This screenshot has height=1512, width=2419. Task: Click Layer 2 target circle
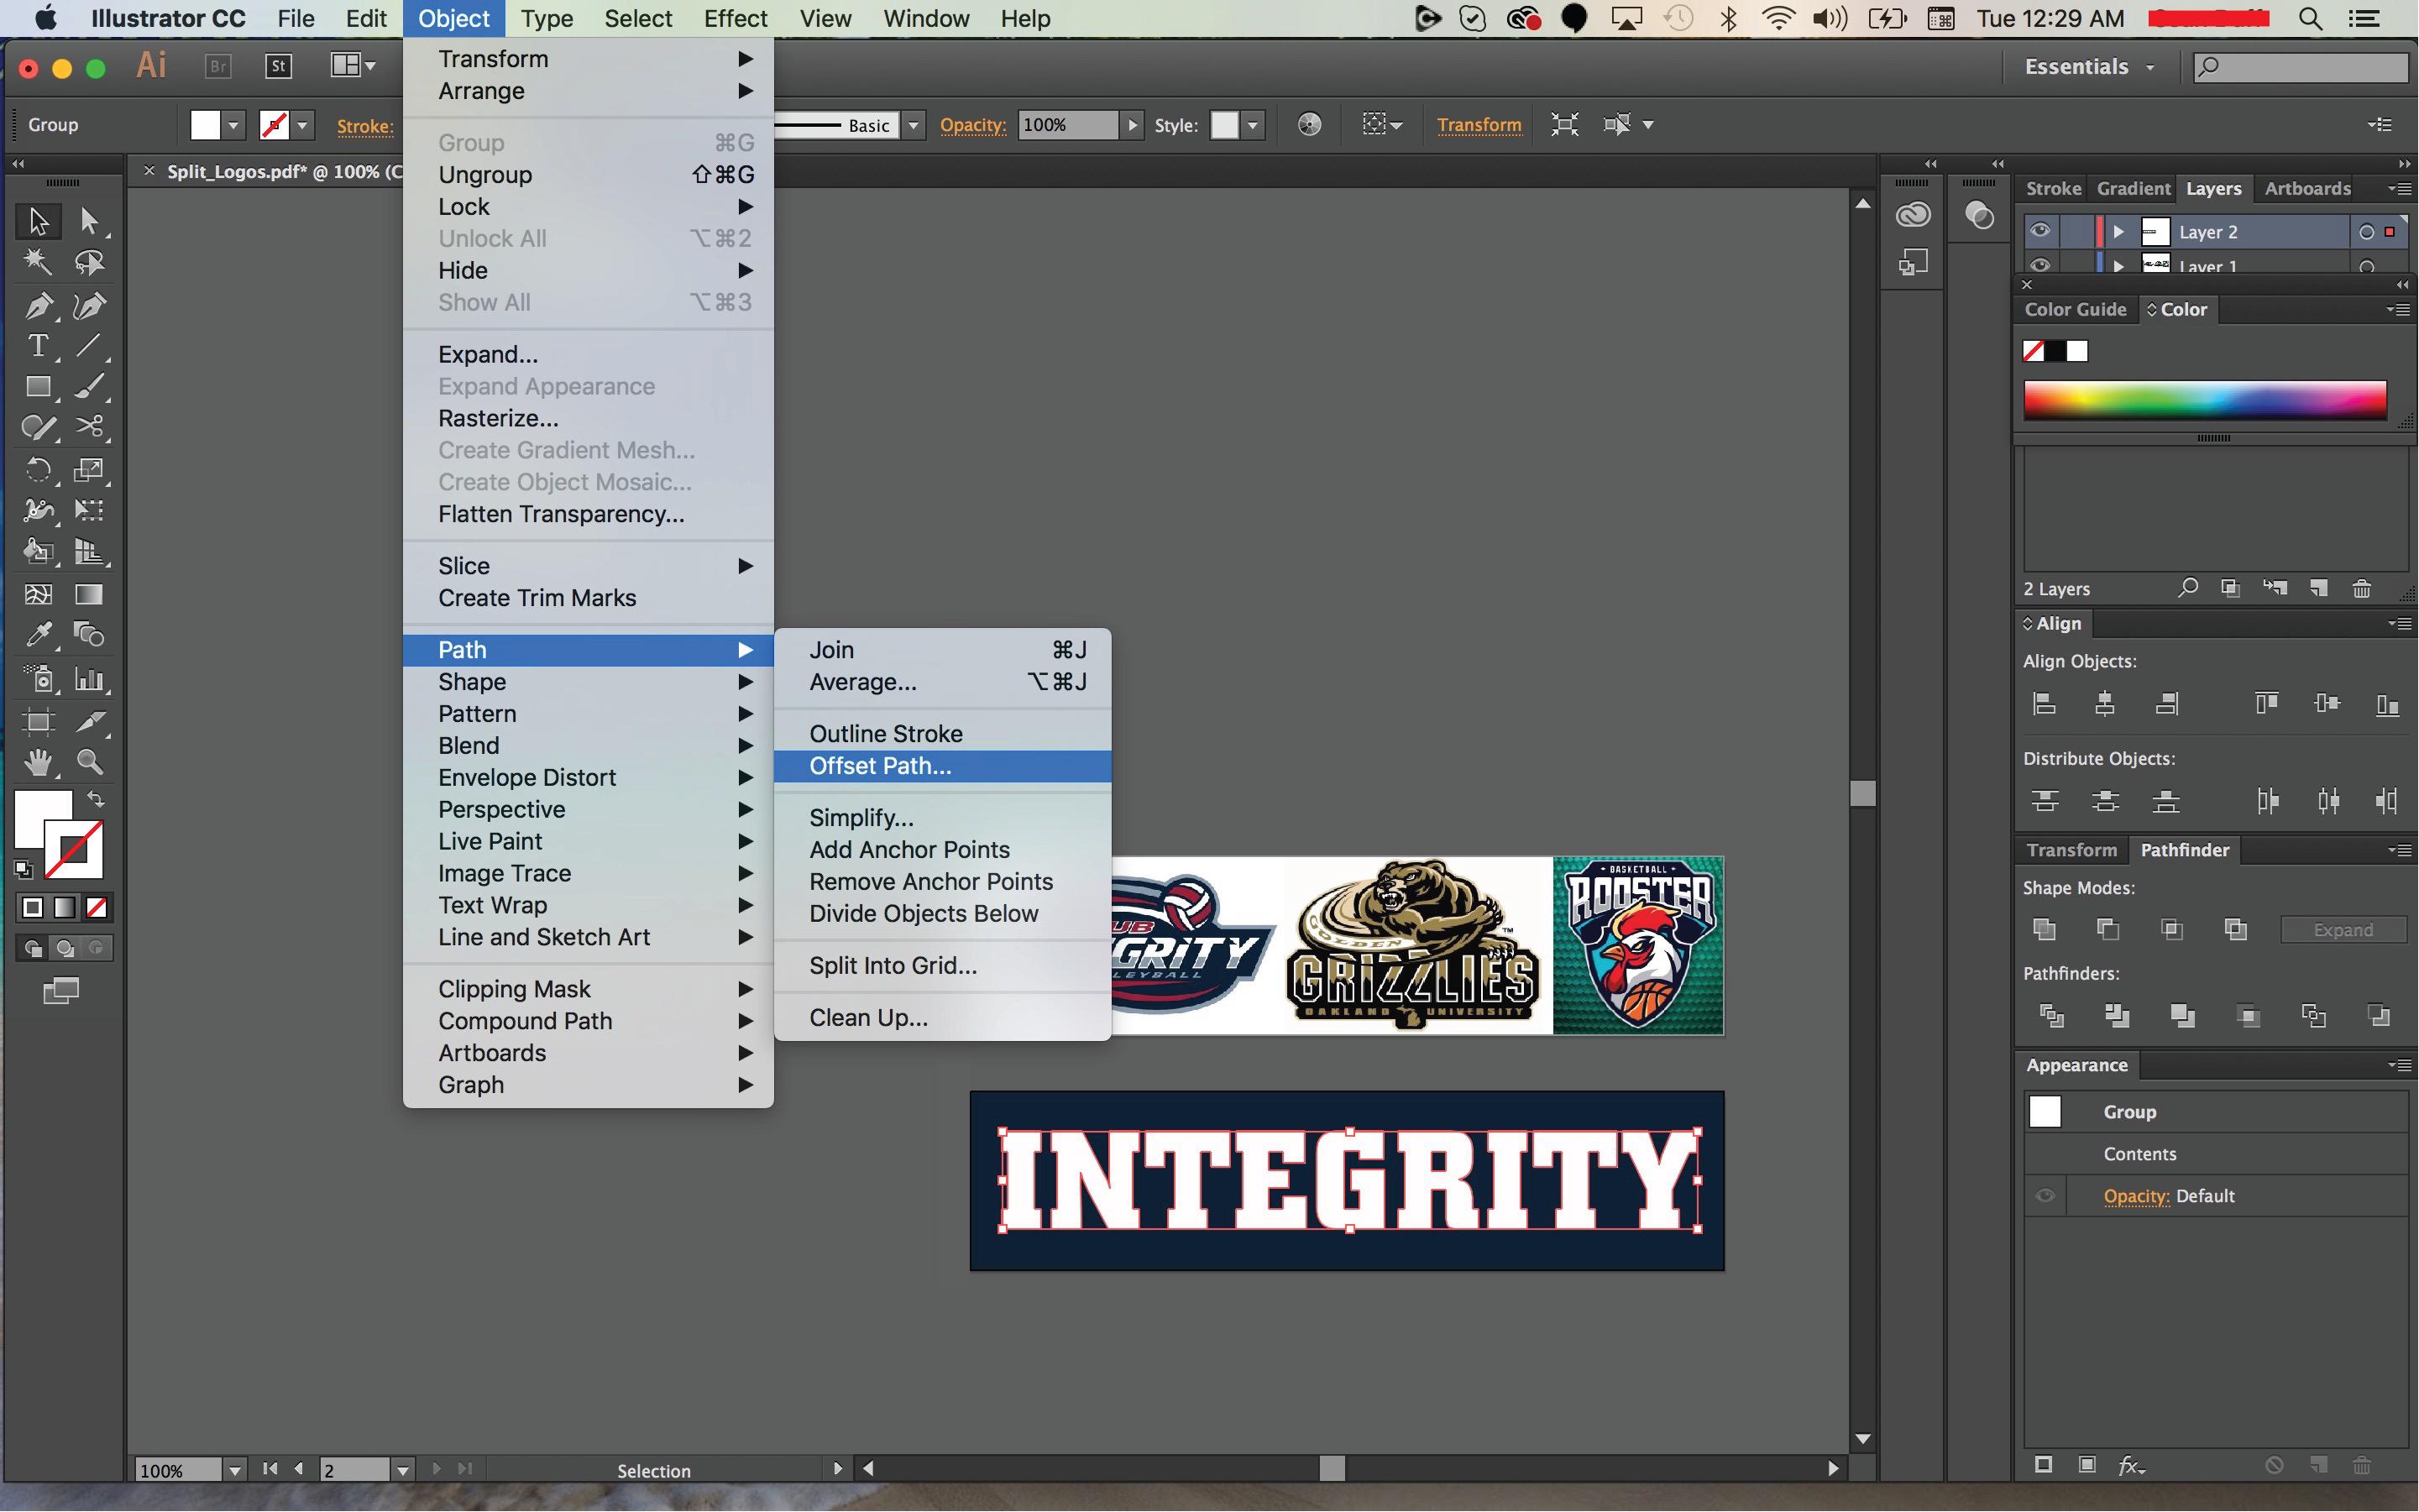[x=2365, y=232]
